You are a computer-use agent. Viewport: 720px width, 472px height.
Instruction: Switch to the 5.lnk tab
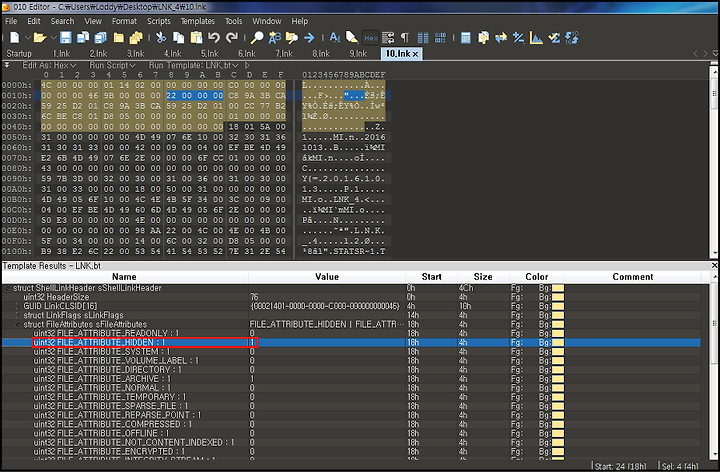[x=210, y=54]
